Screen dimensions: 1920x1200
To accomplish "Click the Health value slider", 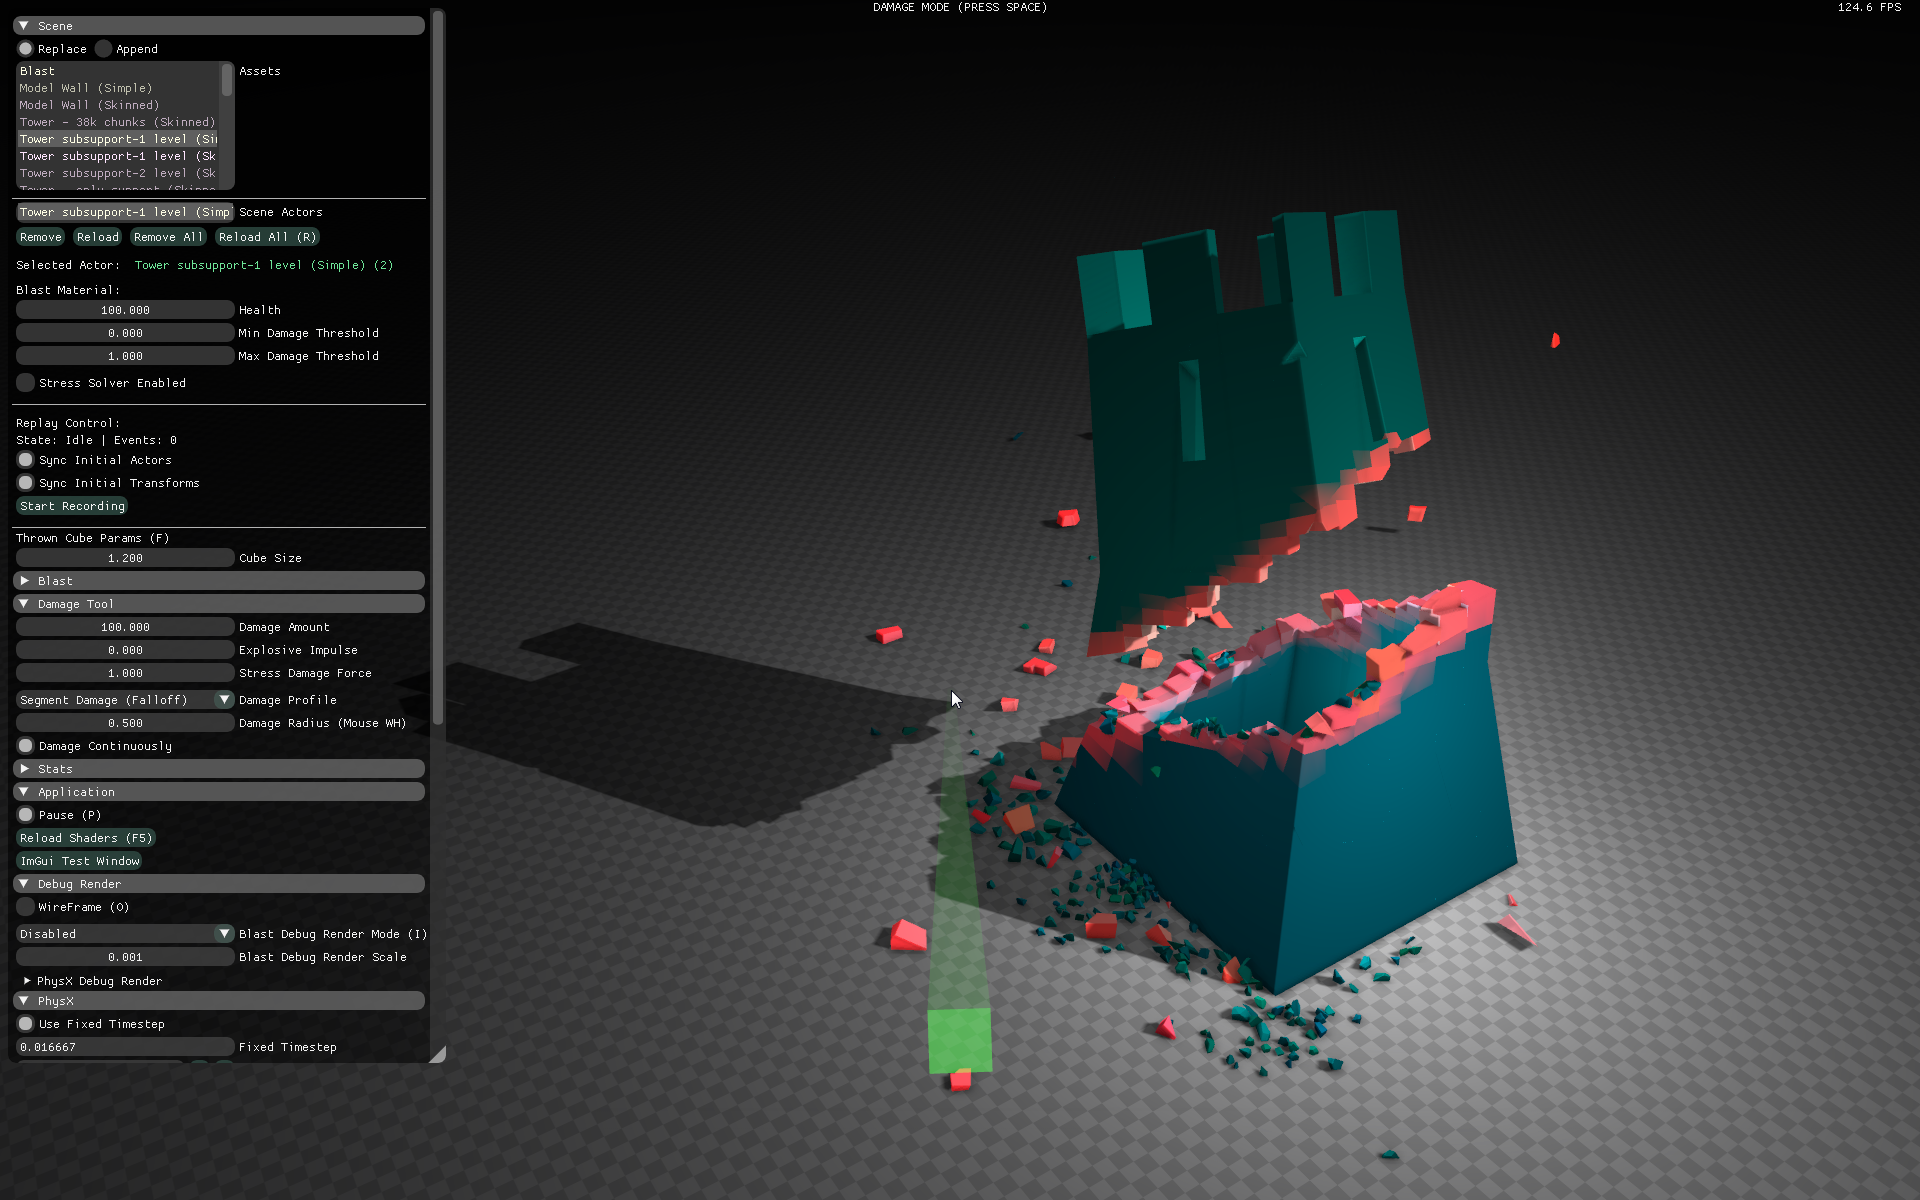I will pos(125,310).
